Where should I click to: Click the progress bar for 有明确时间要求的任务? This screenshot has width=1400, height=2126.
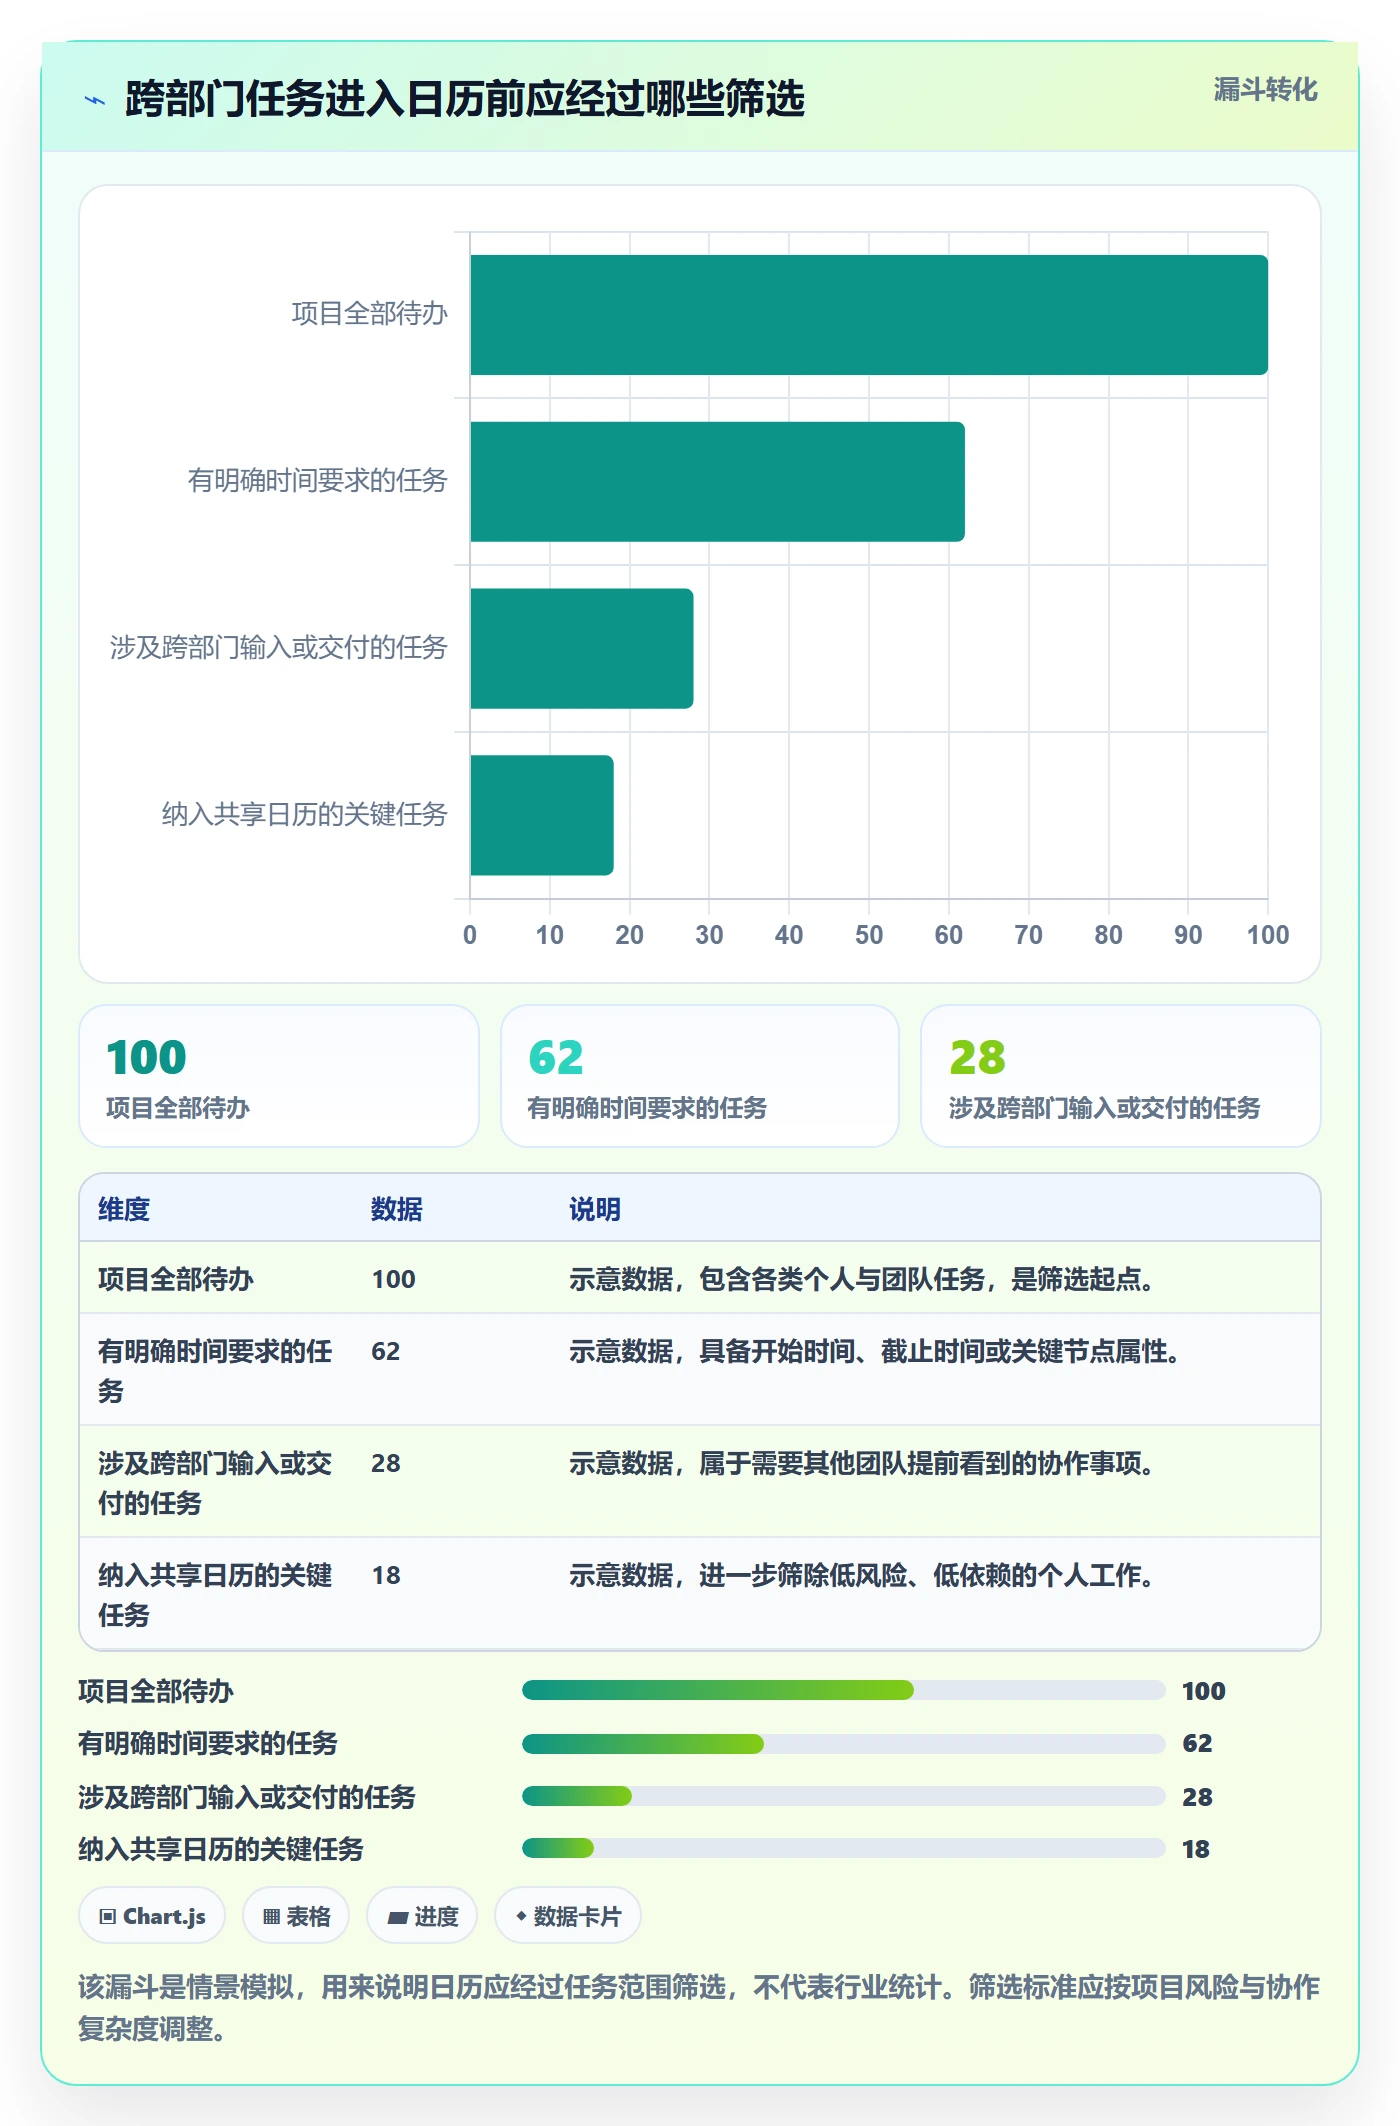click(844, 1744)
